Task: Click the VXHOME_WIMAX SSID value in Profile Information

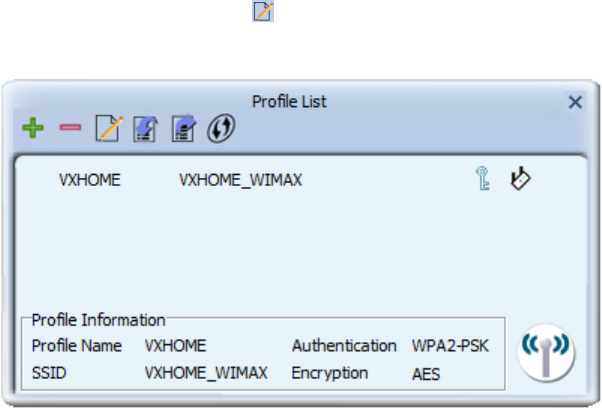Action: click(x=206, y=373)
